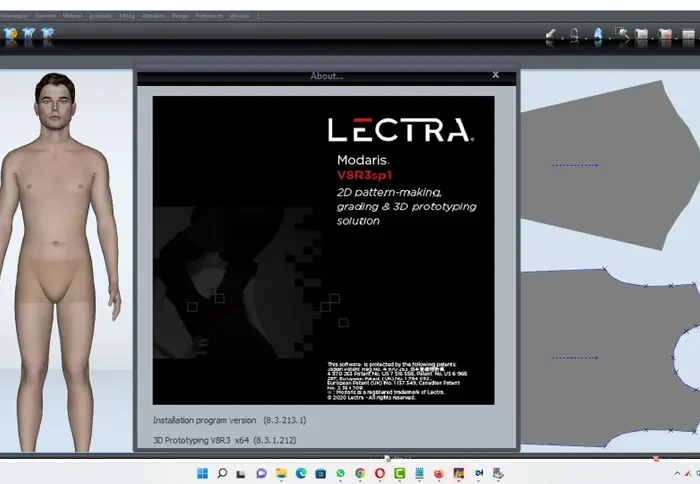Expand the blue camera icon dropdown
This screenshot has height=484, width=700.
coord(653,38)
